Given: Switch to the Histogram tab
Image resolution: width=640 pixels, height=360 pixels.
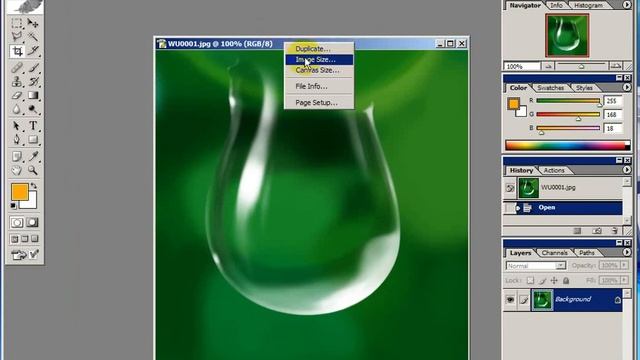Looking at the screenshot, I should (x=588, y=5).
